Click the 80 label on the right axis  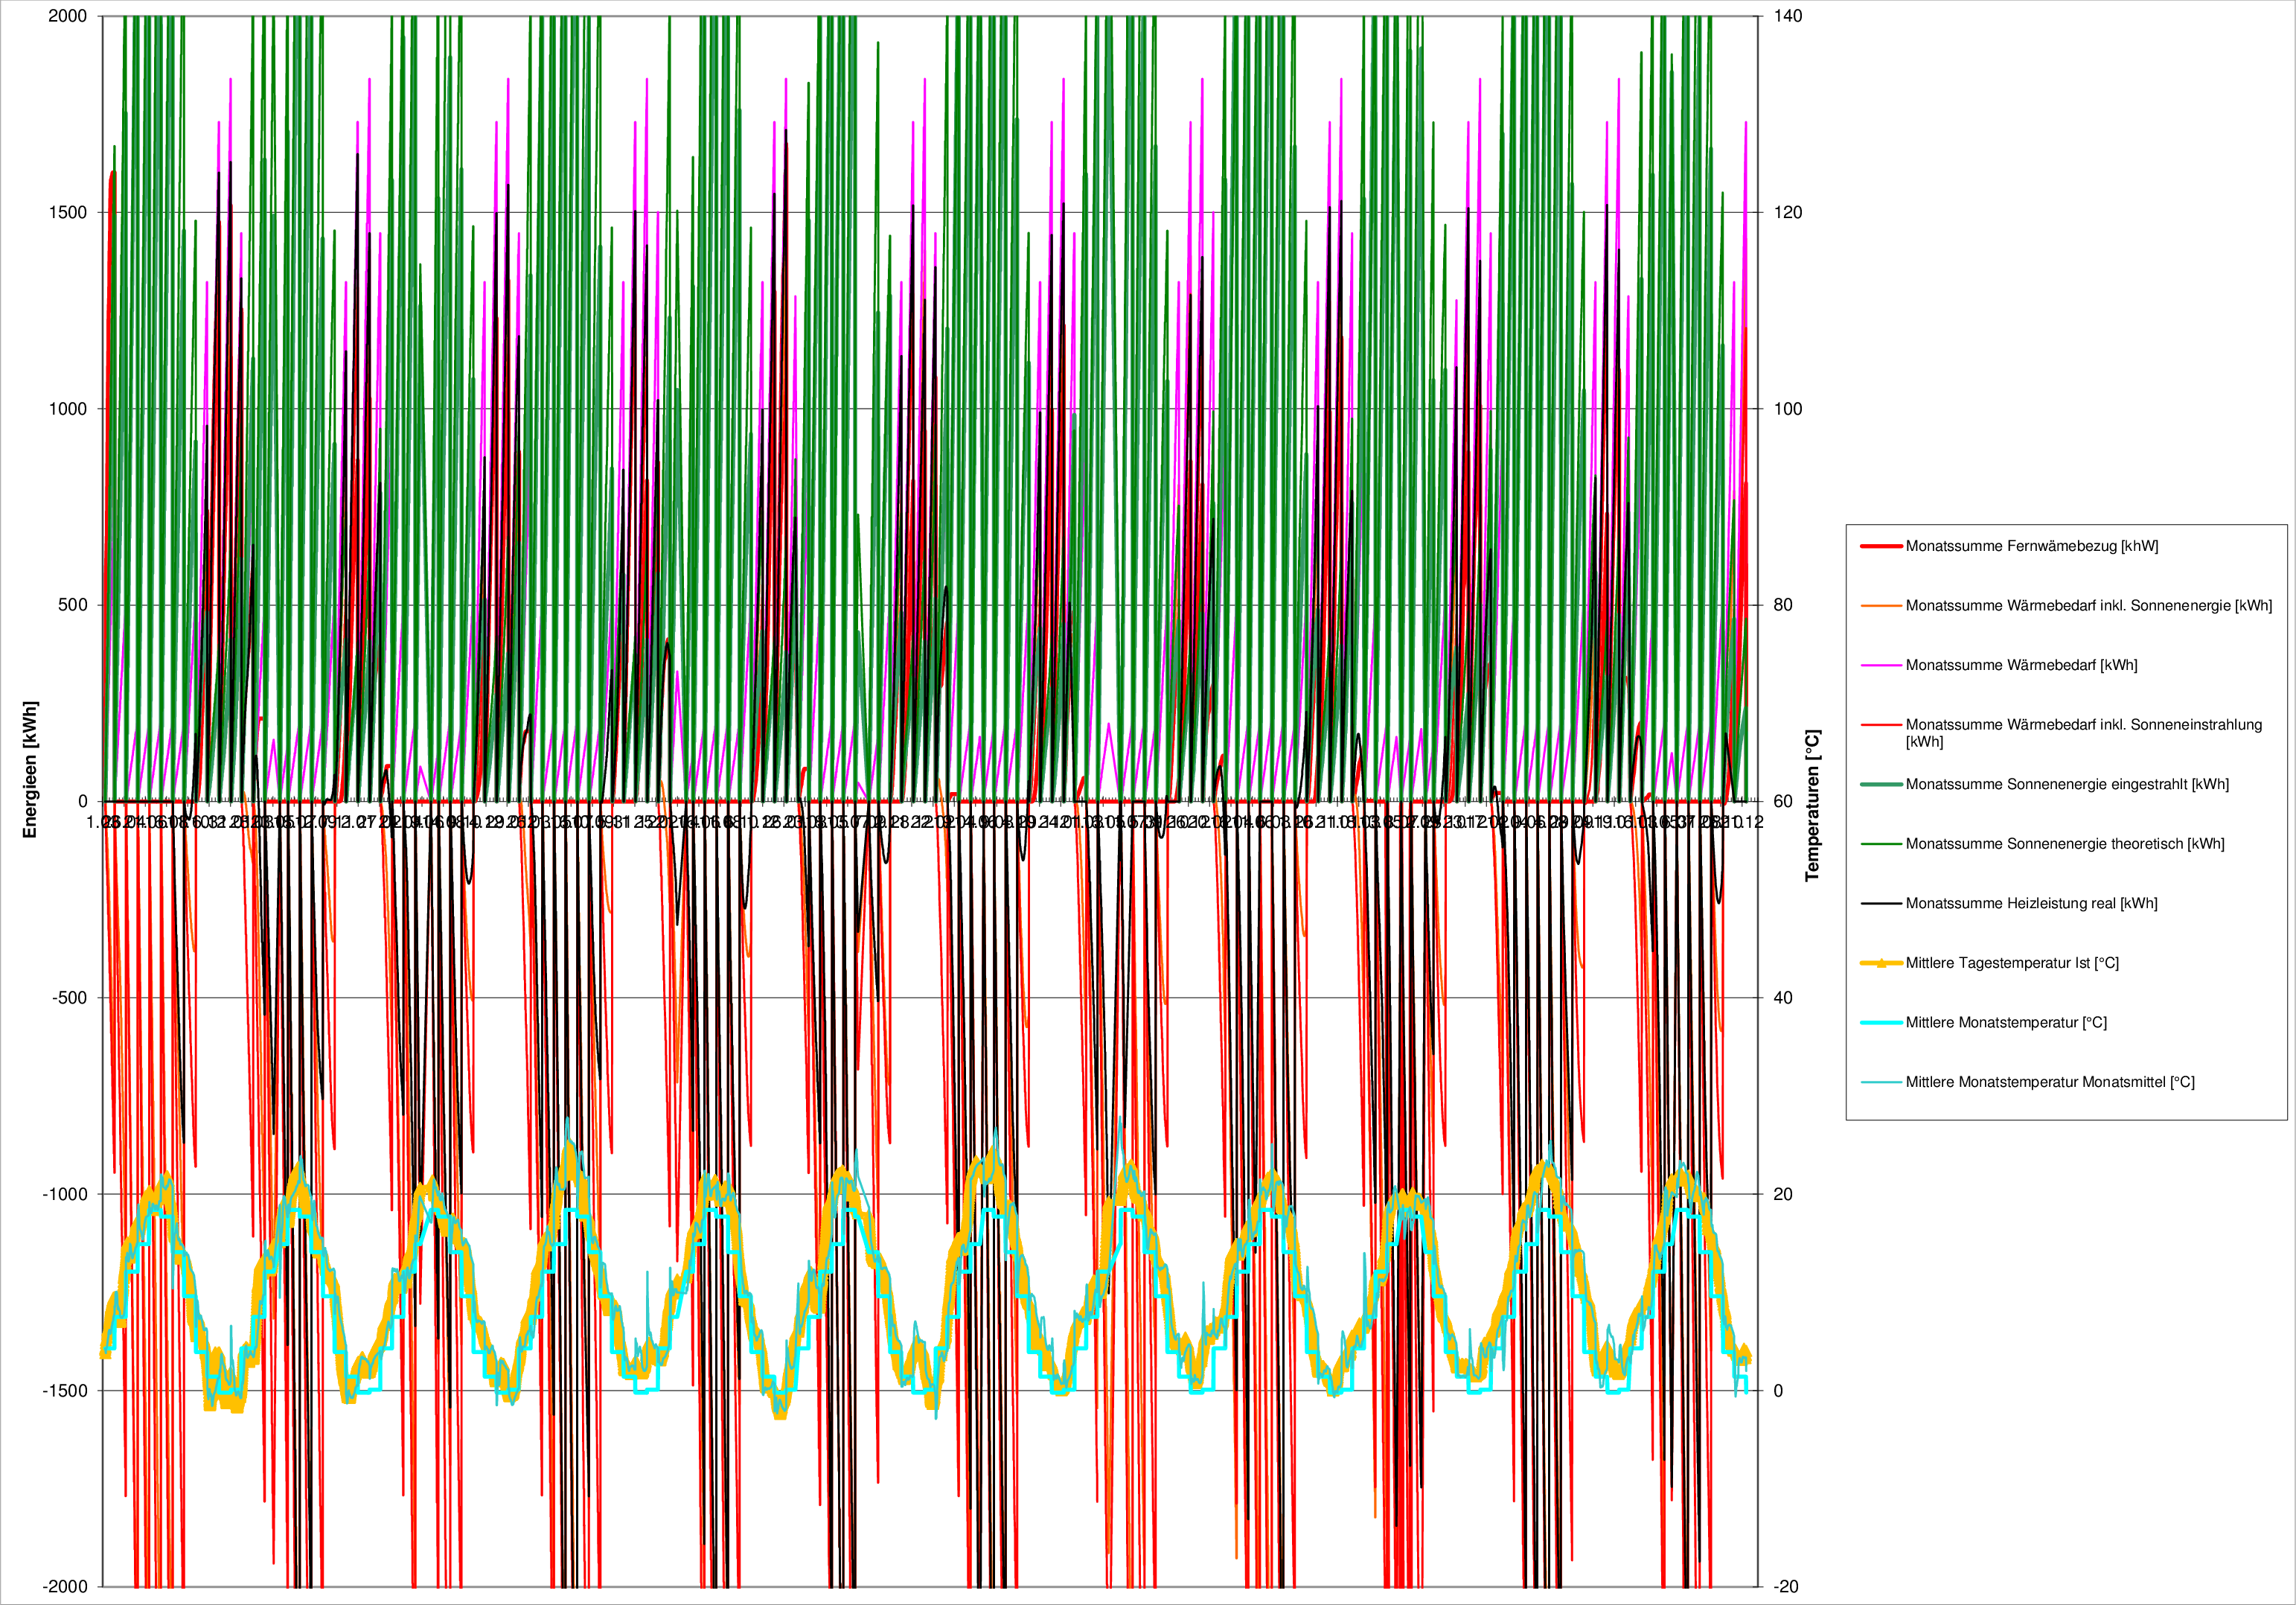coord(1784,605)
